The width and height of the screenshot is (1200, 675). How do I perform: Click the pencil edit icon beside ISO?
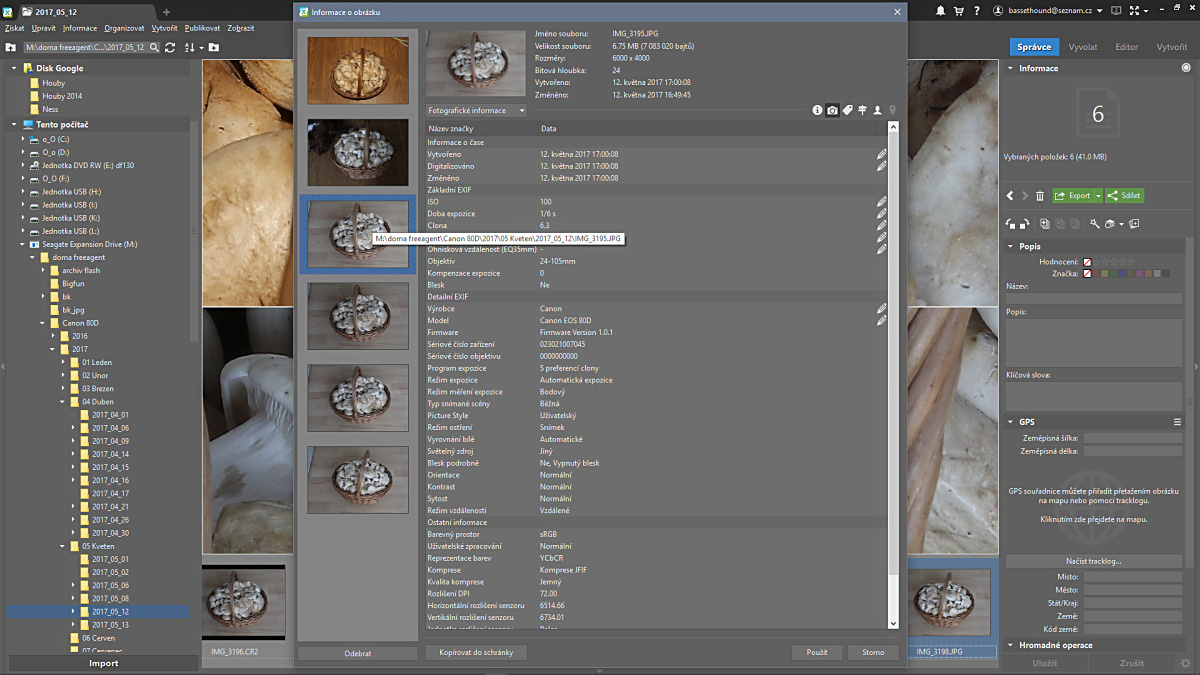(x=882, y=202)
